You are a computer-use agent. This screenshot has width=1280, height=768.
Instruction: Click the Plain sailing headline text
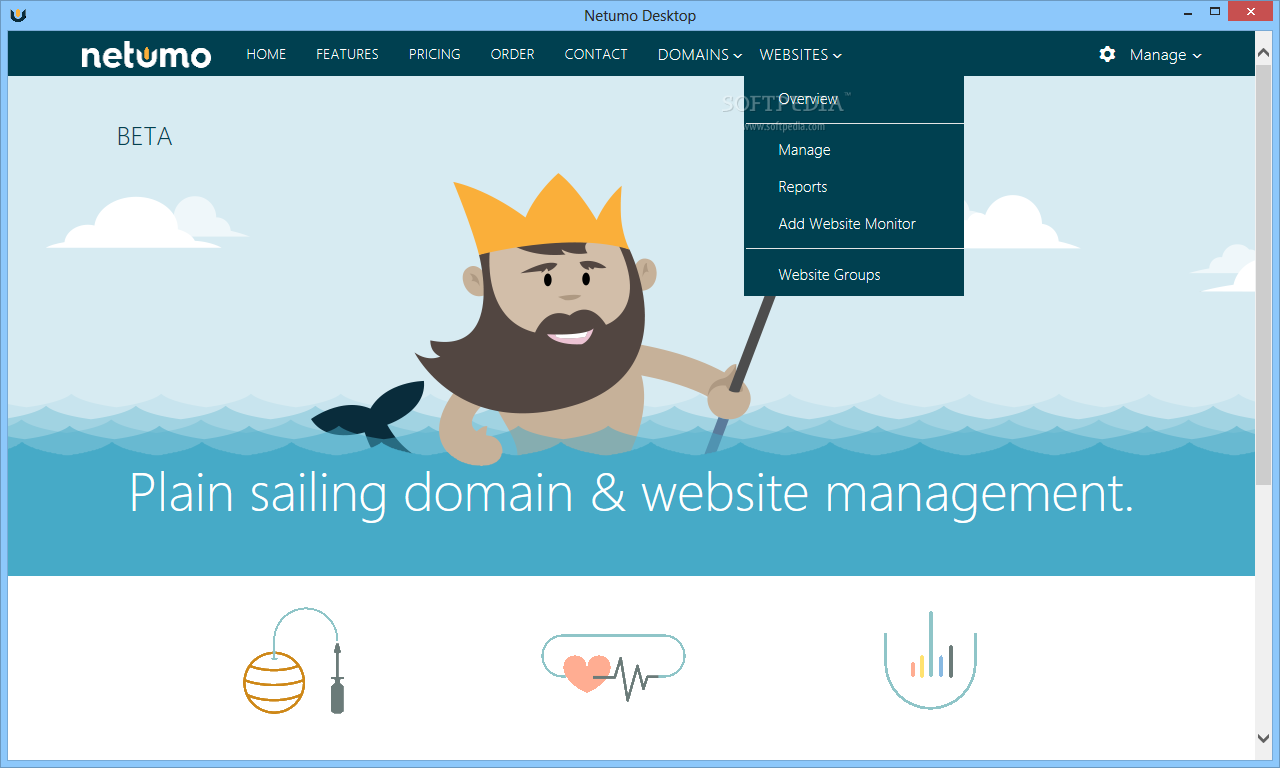coord(632,493)
